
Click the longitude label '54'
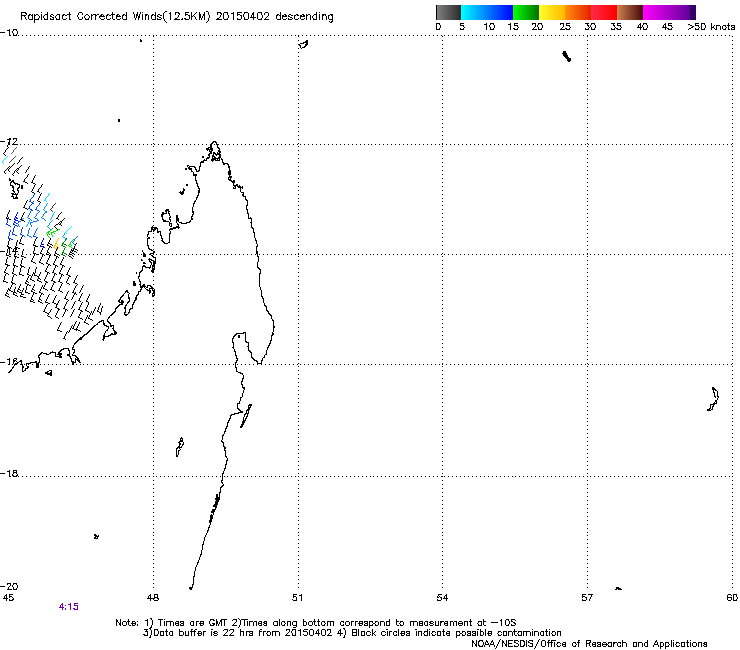point(442,598)
